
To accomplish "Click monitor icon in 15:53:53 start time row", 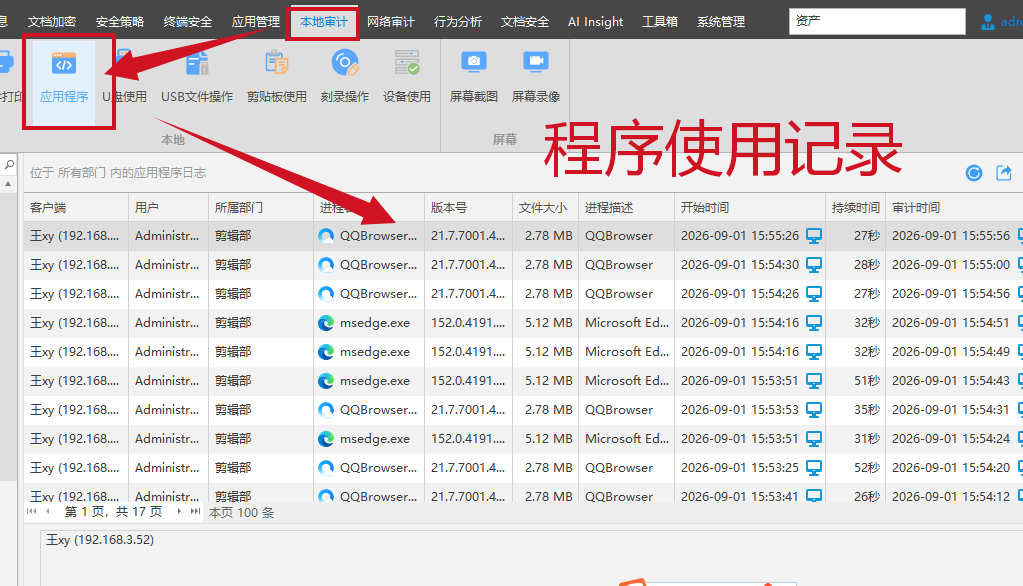I will pos(814,410).
